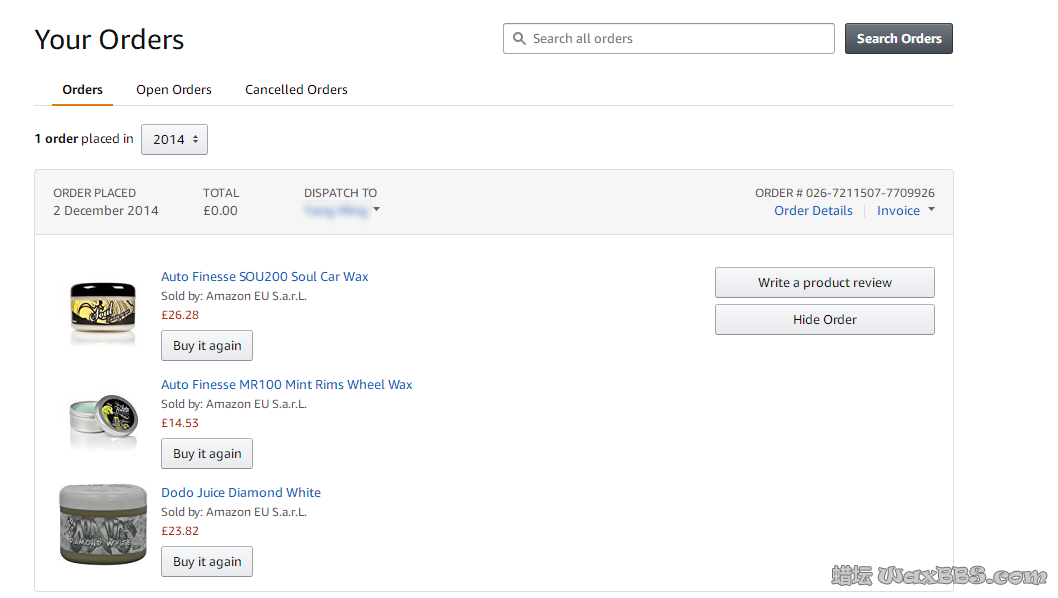The width and height of the screenshot is (1058, 598).
Task: Click Write a product review button
Action: pyautogui.click(x=824, y=283)
